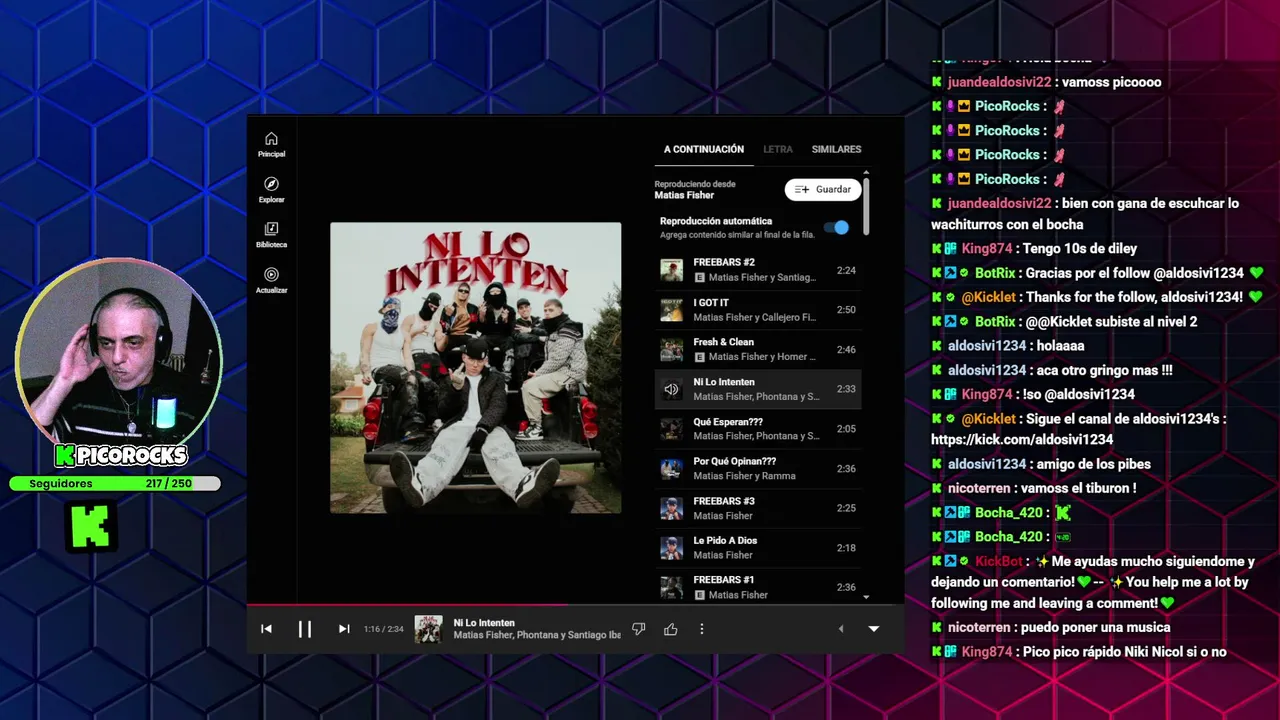Click the 2:24 duration of FREEBARS #2
The image size is (1280, 720).
coord(846,270)
